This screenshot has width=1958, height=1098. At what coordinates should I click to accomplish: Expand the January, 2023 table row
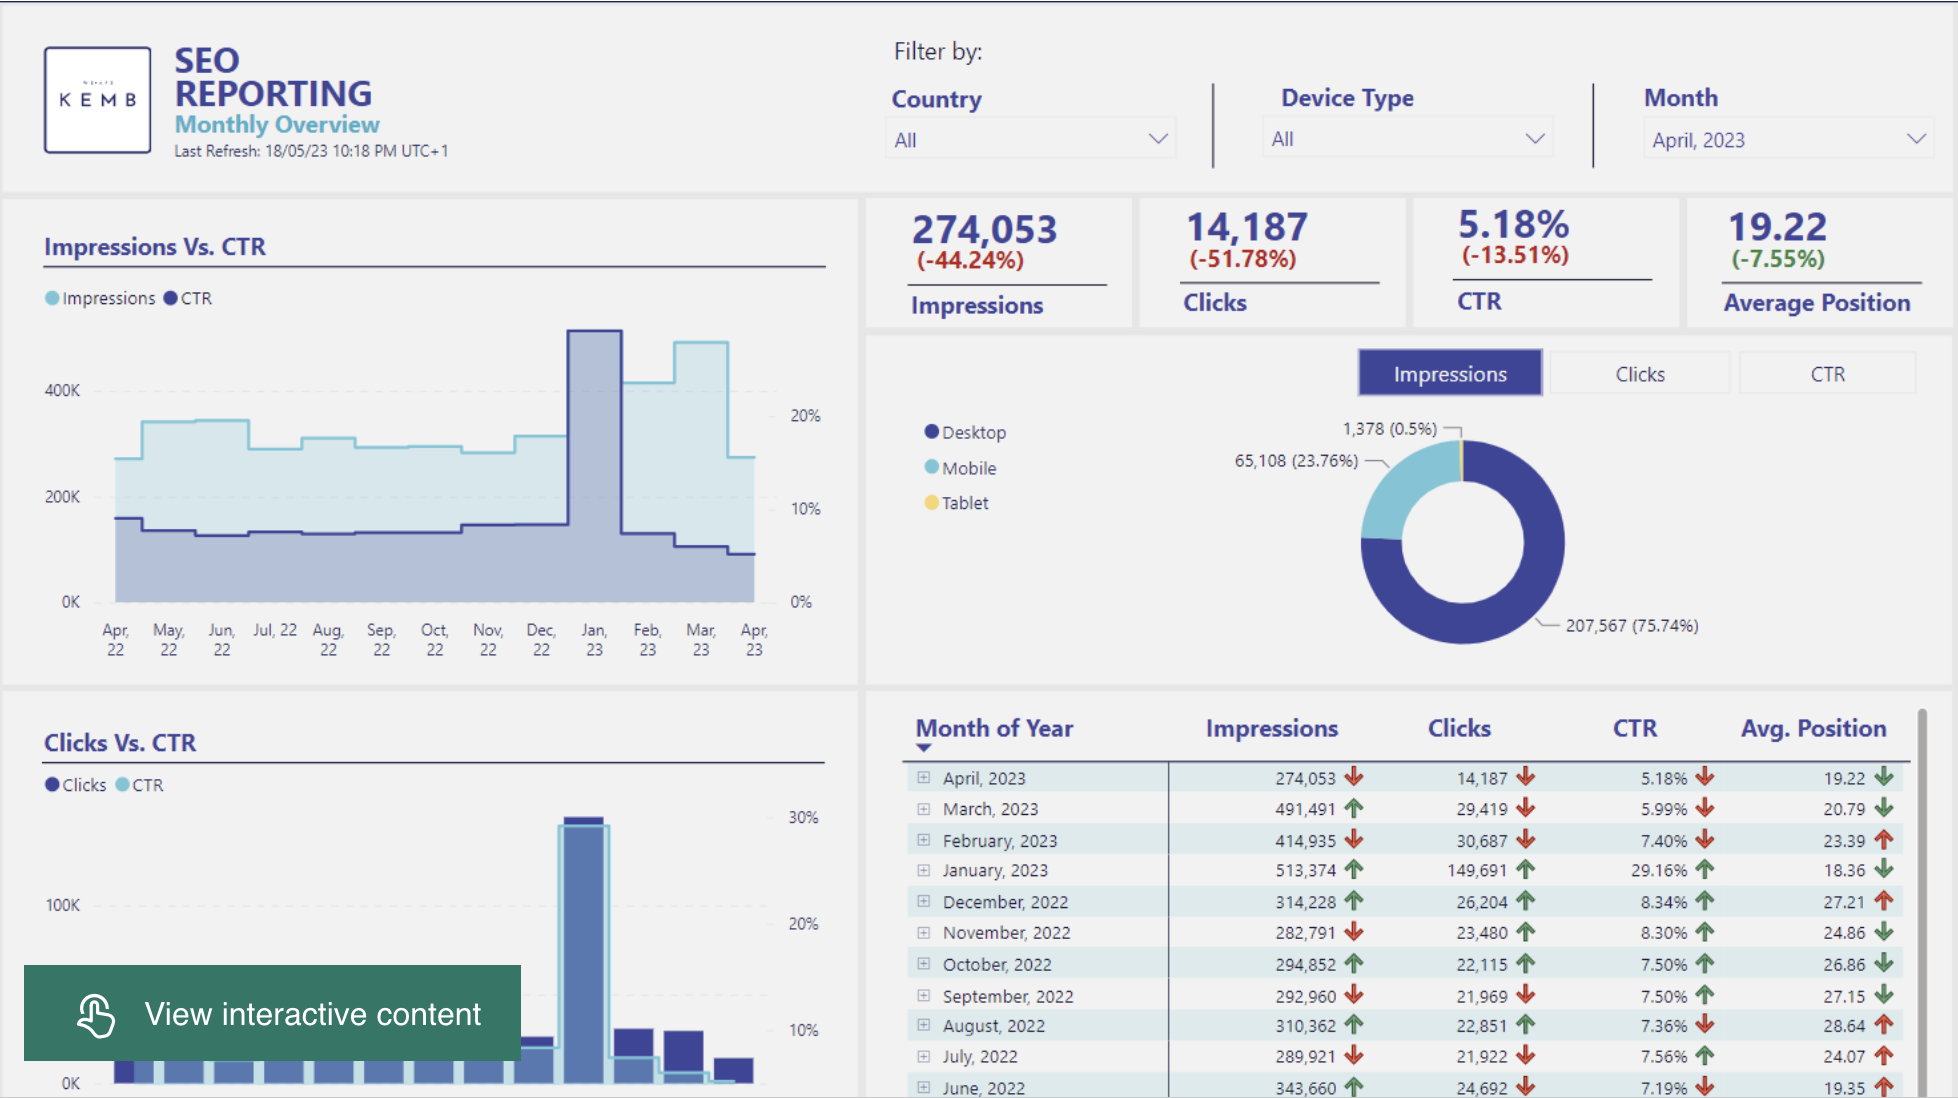(924, 870)
